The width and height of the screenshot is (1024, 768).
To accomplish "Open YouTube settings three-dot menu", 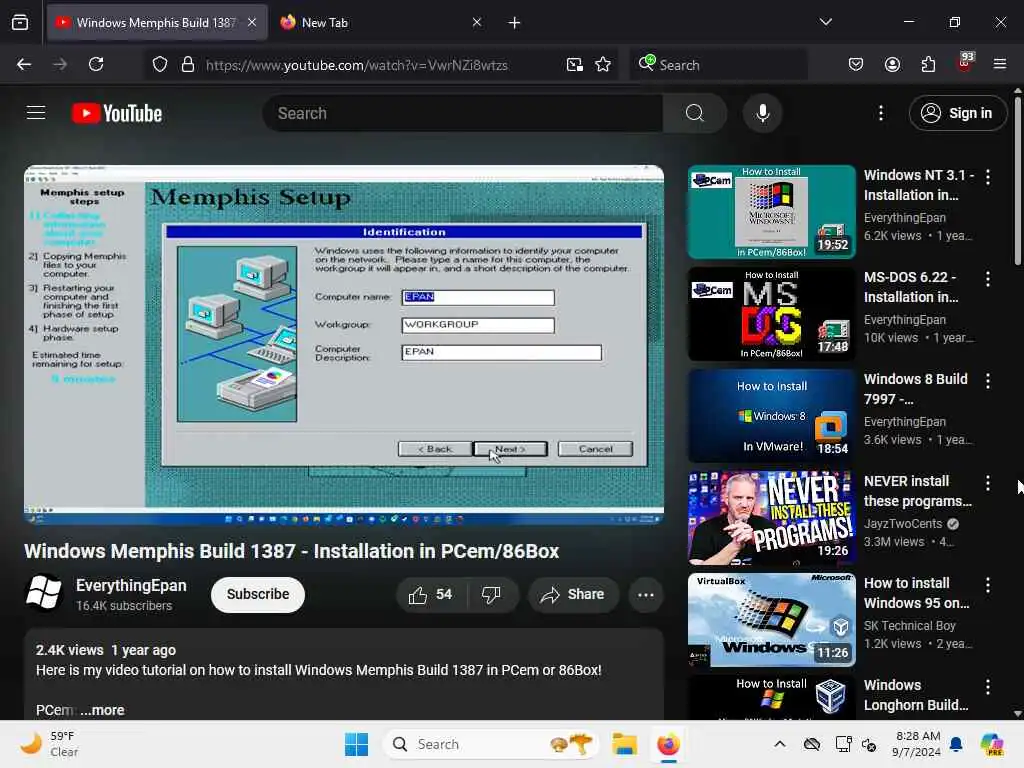I will 880,113.
